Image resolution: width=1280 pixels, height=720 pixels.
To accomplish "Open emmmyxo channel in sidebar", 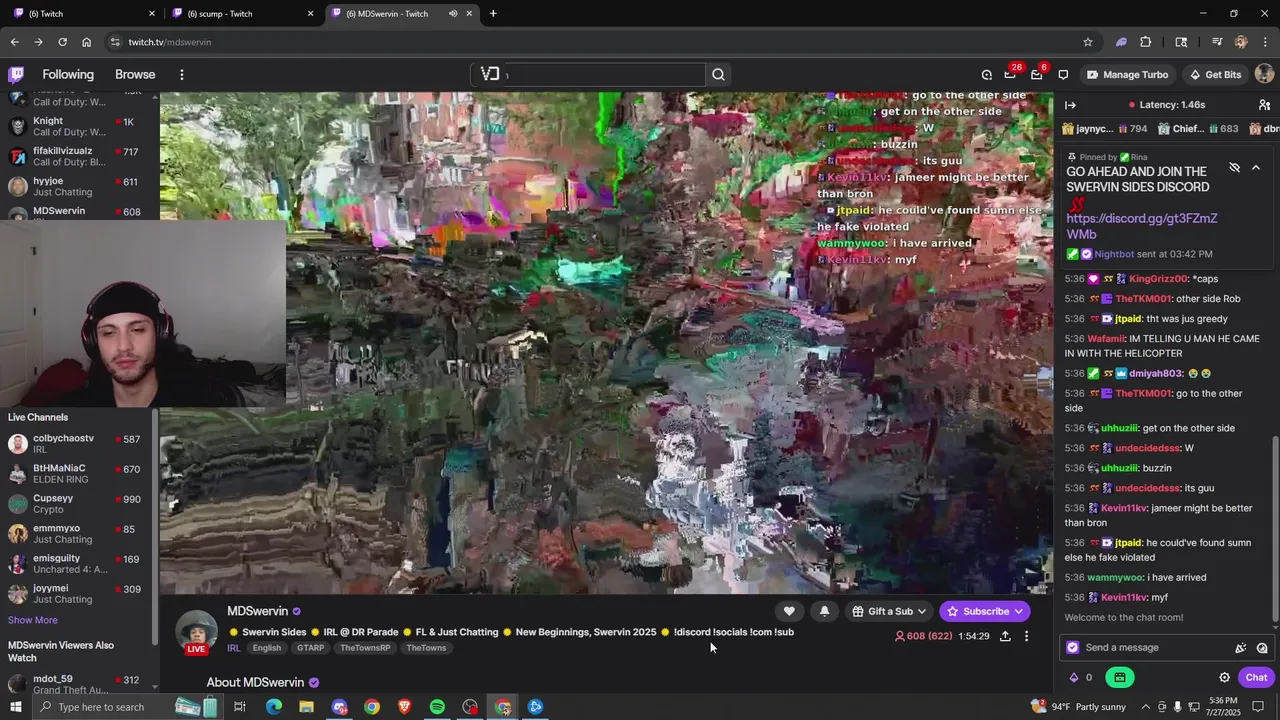I will point(76,533).
